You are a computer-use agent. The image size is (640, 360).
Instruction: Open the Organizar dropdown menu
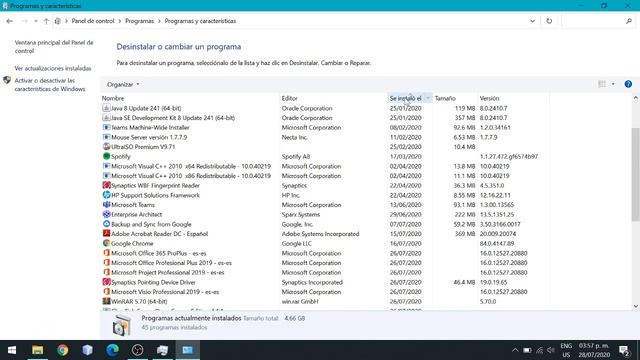[x=123, y=84]
